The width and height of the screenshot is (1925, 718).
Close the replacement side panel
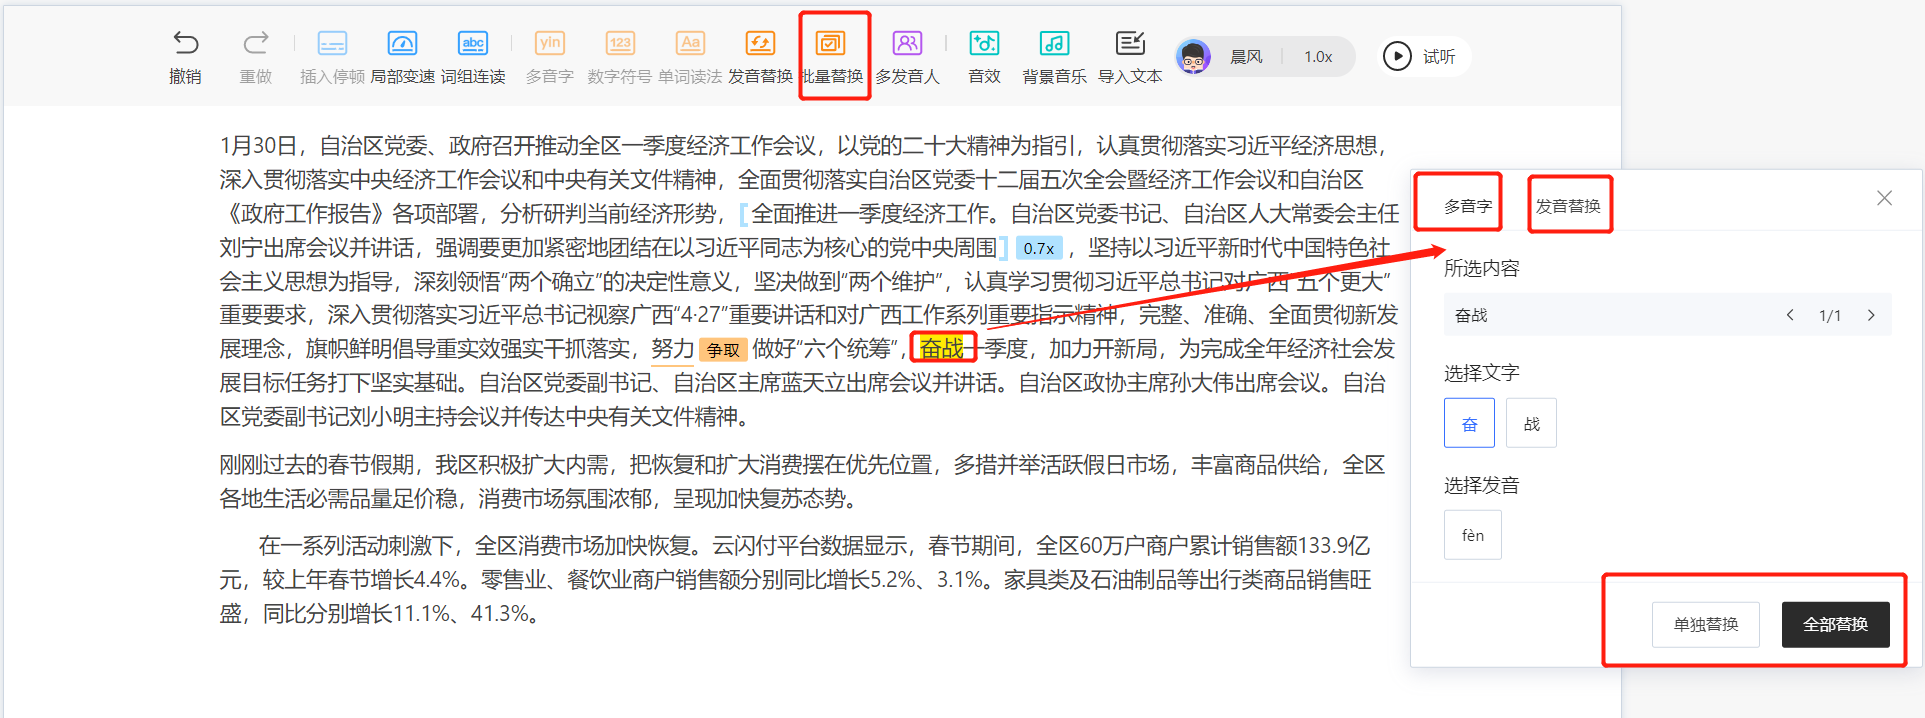[x=1884, y=198]
